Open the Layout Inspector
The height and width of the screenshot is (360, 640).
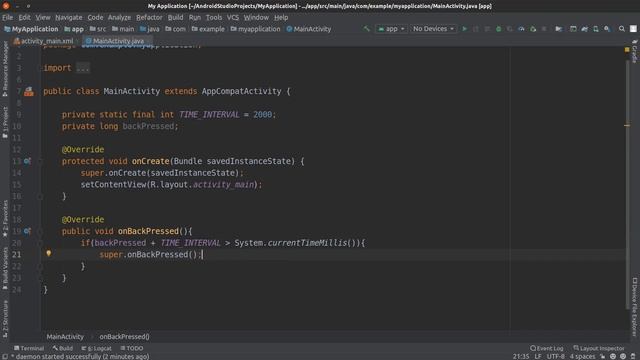tap(599, 348)
